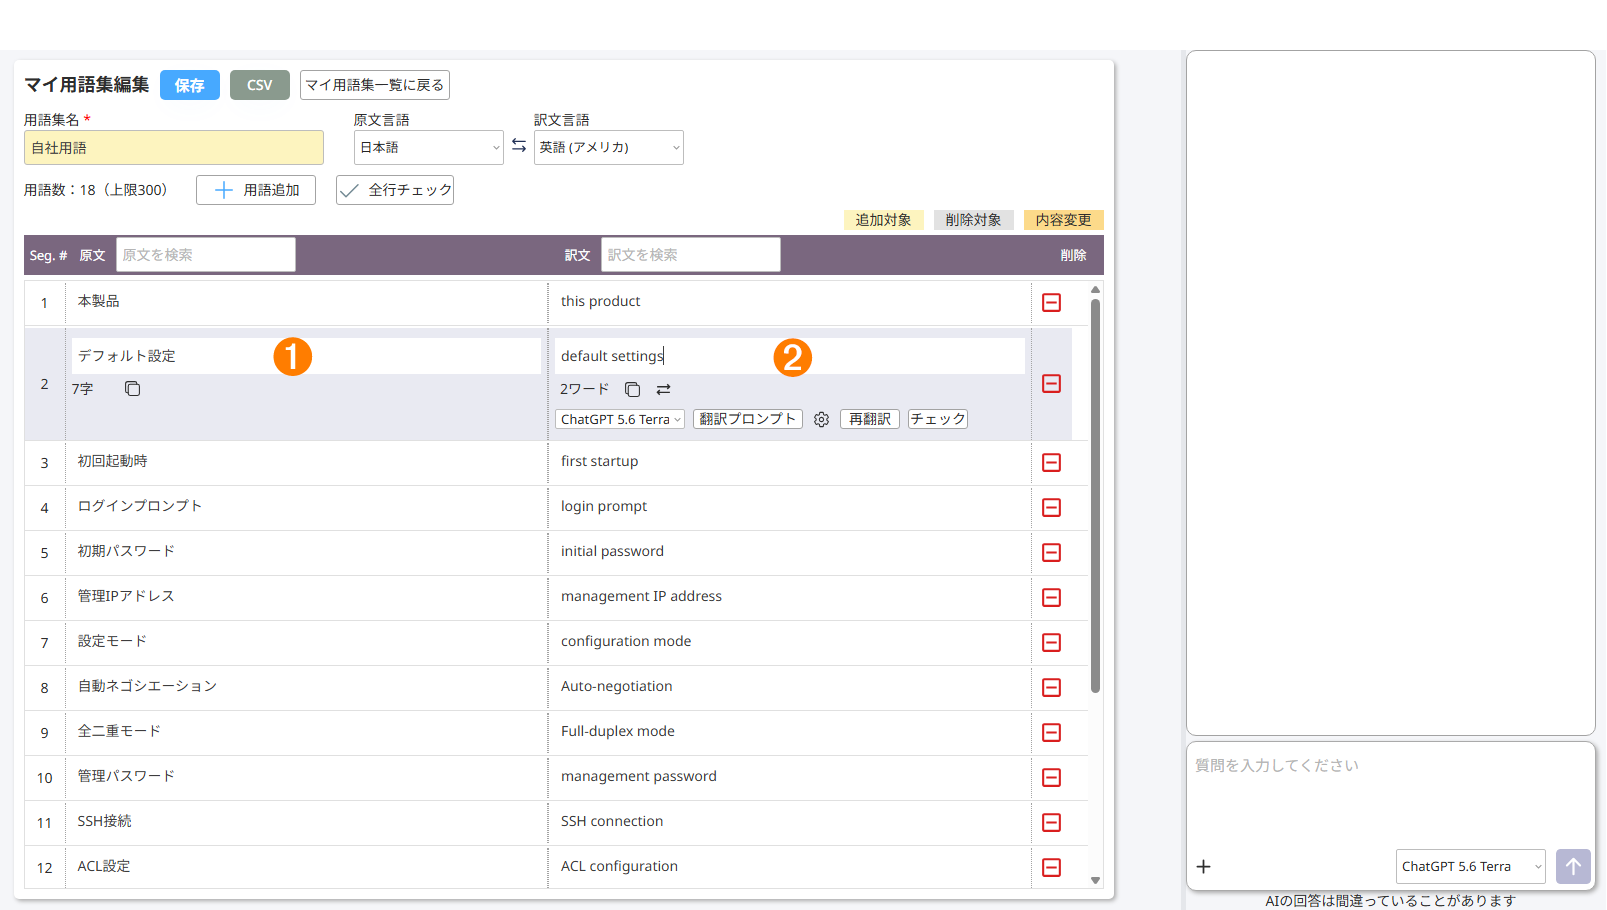Click the delete icon for 'default settings' row
The width and height of the screenshot is (1607, 910).
tap(1051, 384)
